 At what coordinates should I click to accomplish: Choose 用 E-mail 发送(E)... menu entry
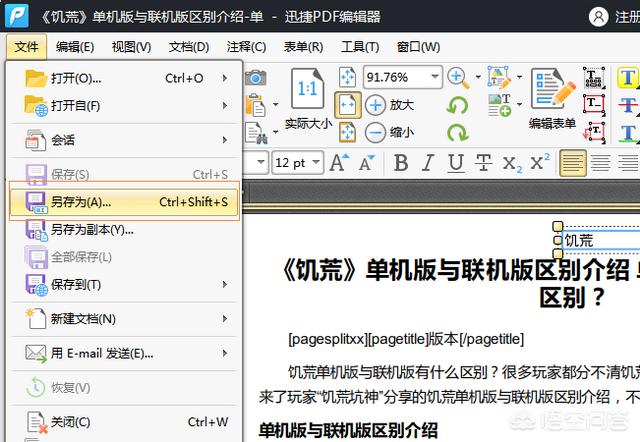pos(124,353)
